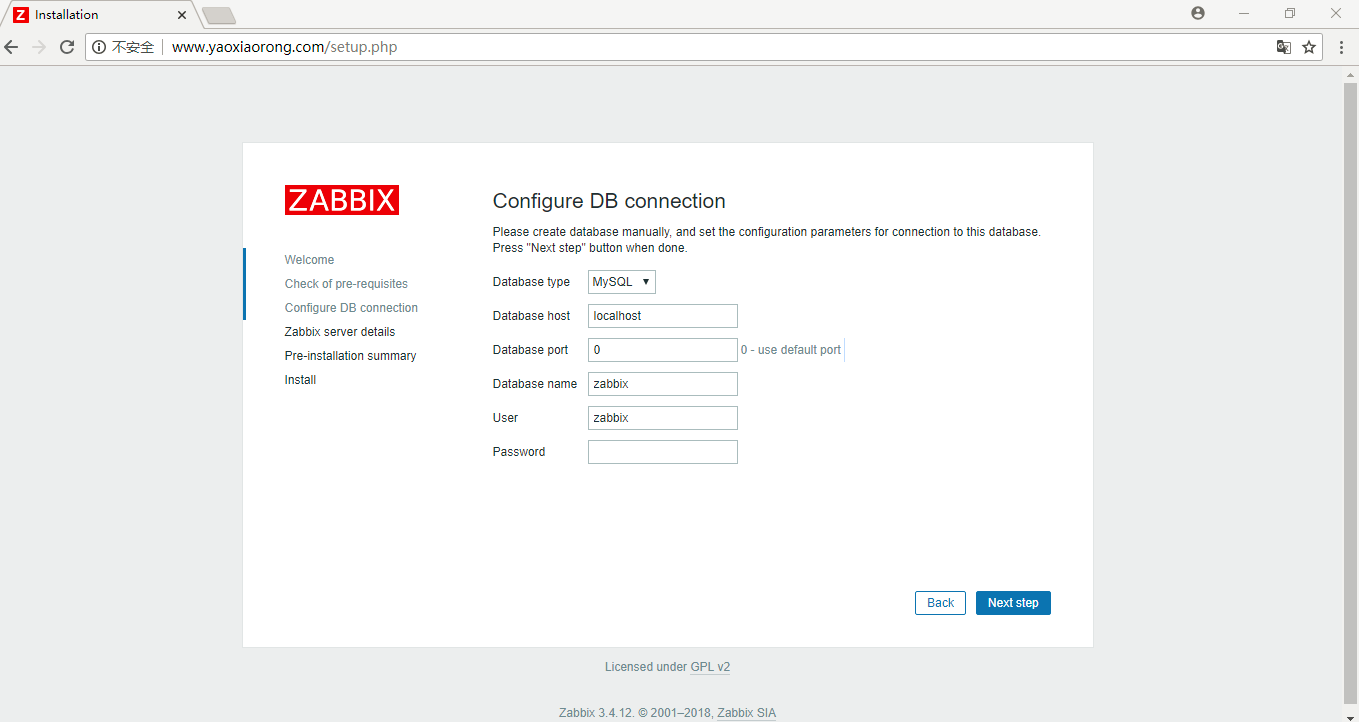Select the Install step in sidebar
The height and width of the screenshot is (722, 1359).
click(x=300, y=380)
